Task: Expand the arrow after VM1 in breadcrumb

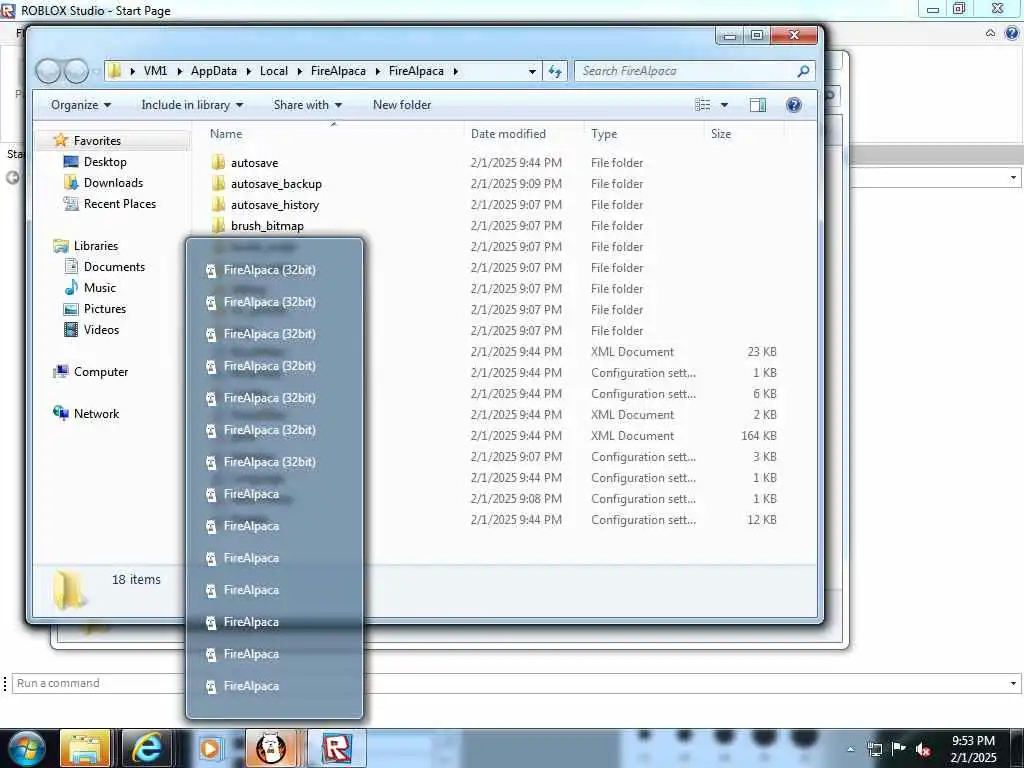Action: tap(179, 71)
